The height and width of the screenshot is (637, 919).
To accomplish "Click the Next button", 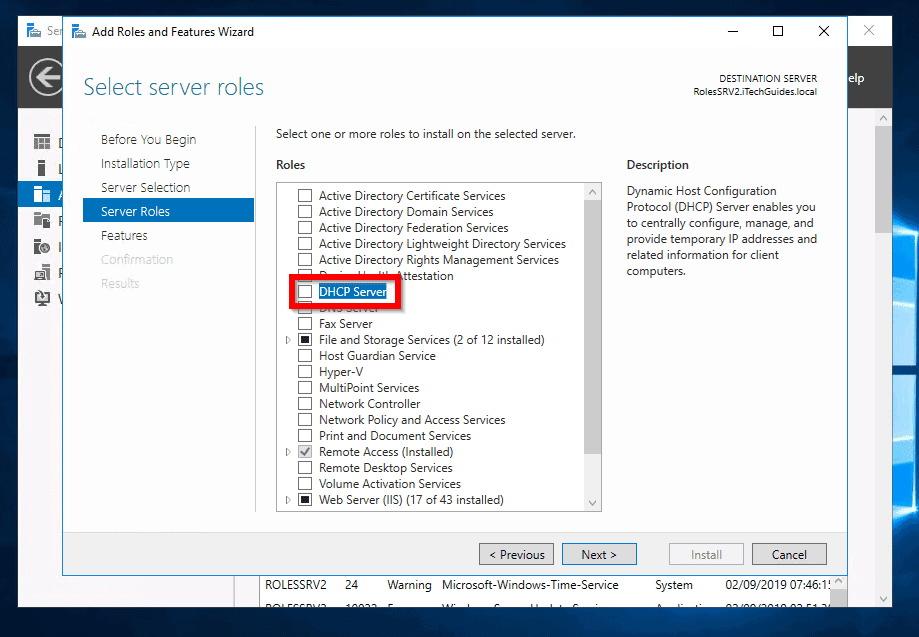I will (x=599, y=553).
